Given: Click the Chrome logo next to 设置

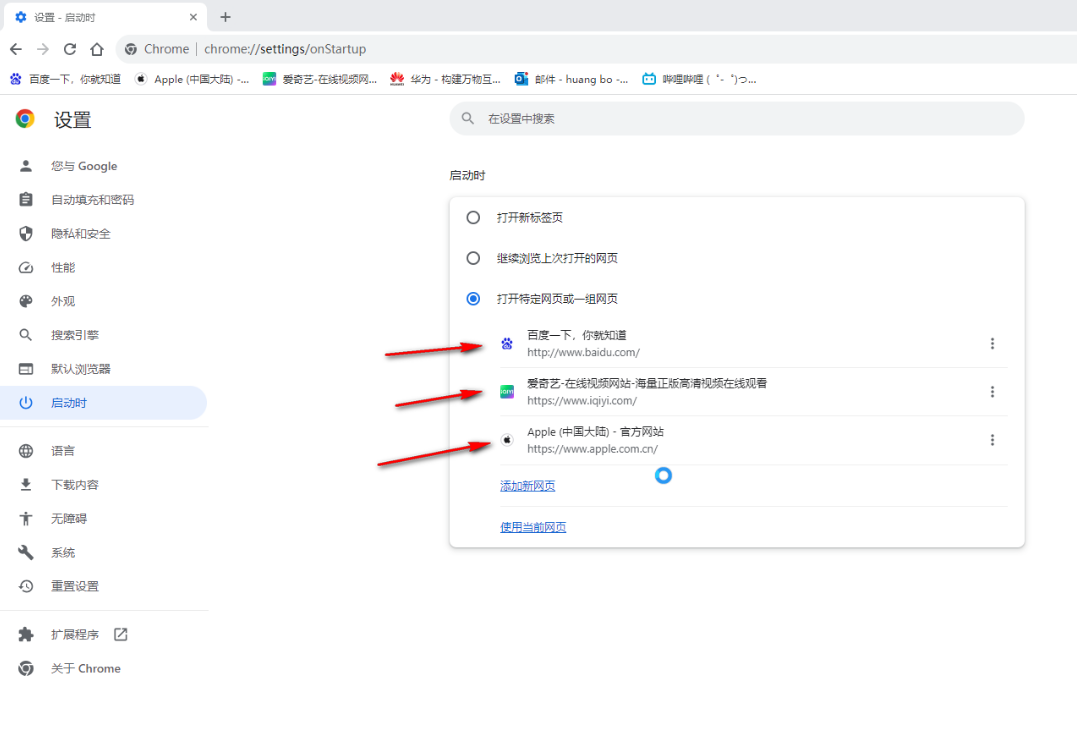Looking at the screenshot, I should [x=25, y=119].
